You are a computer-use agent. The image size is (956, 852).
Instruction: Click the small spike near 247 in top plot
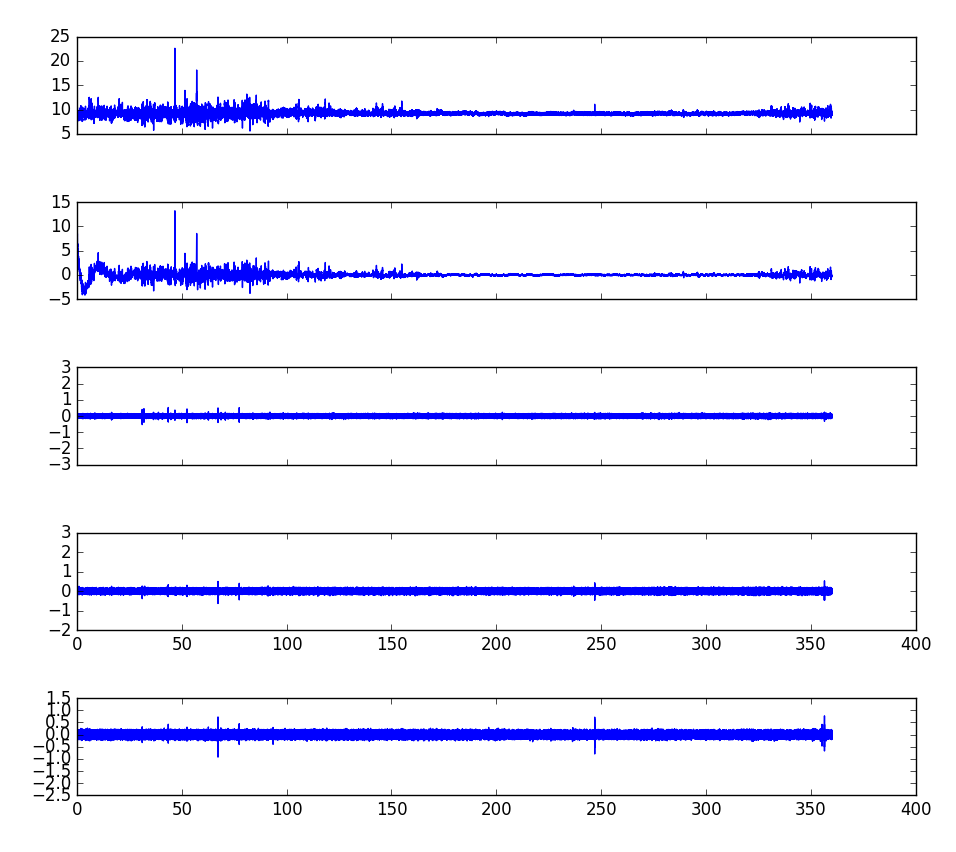pos(595,106)
